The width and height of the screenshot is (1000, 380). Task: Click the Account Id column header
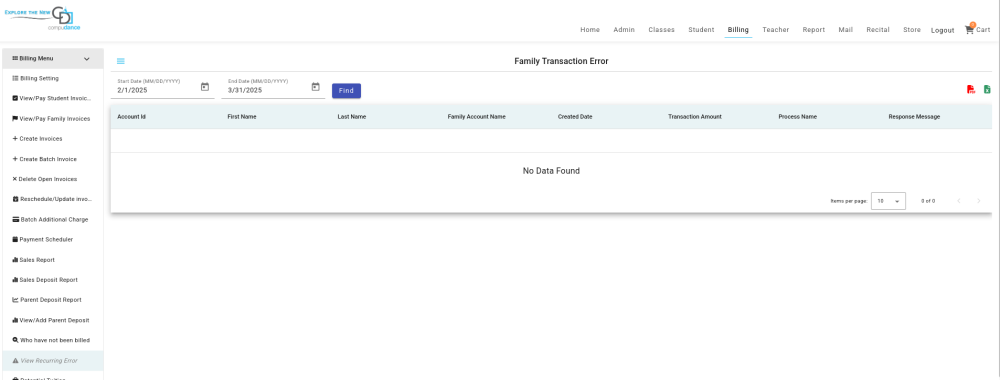click(x=132, y=117)
